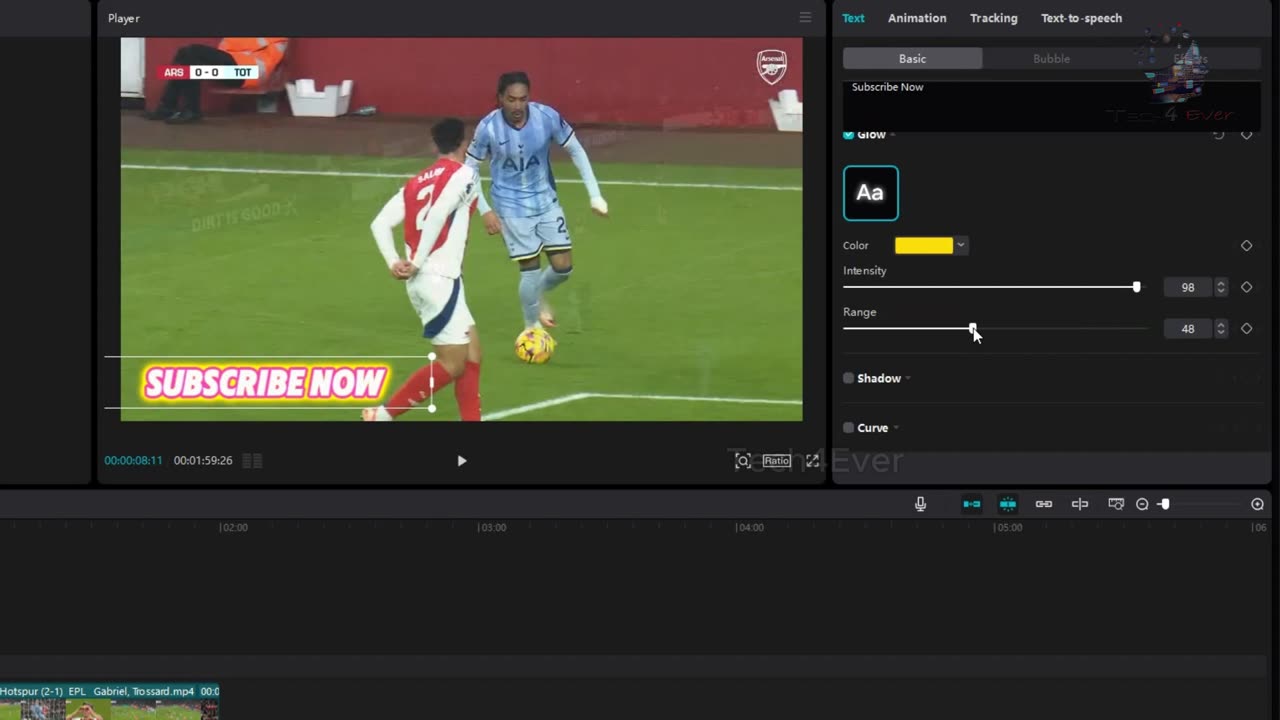Image resolution: width=1280 pixels, height=720 pixels.
Task: Click the 02:00 timeline ruler mark
Action: pyautogui.click(x=234, y=527)
